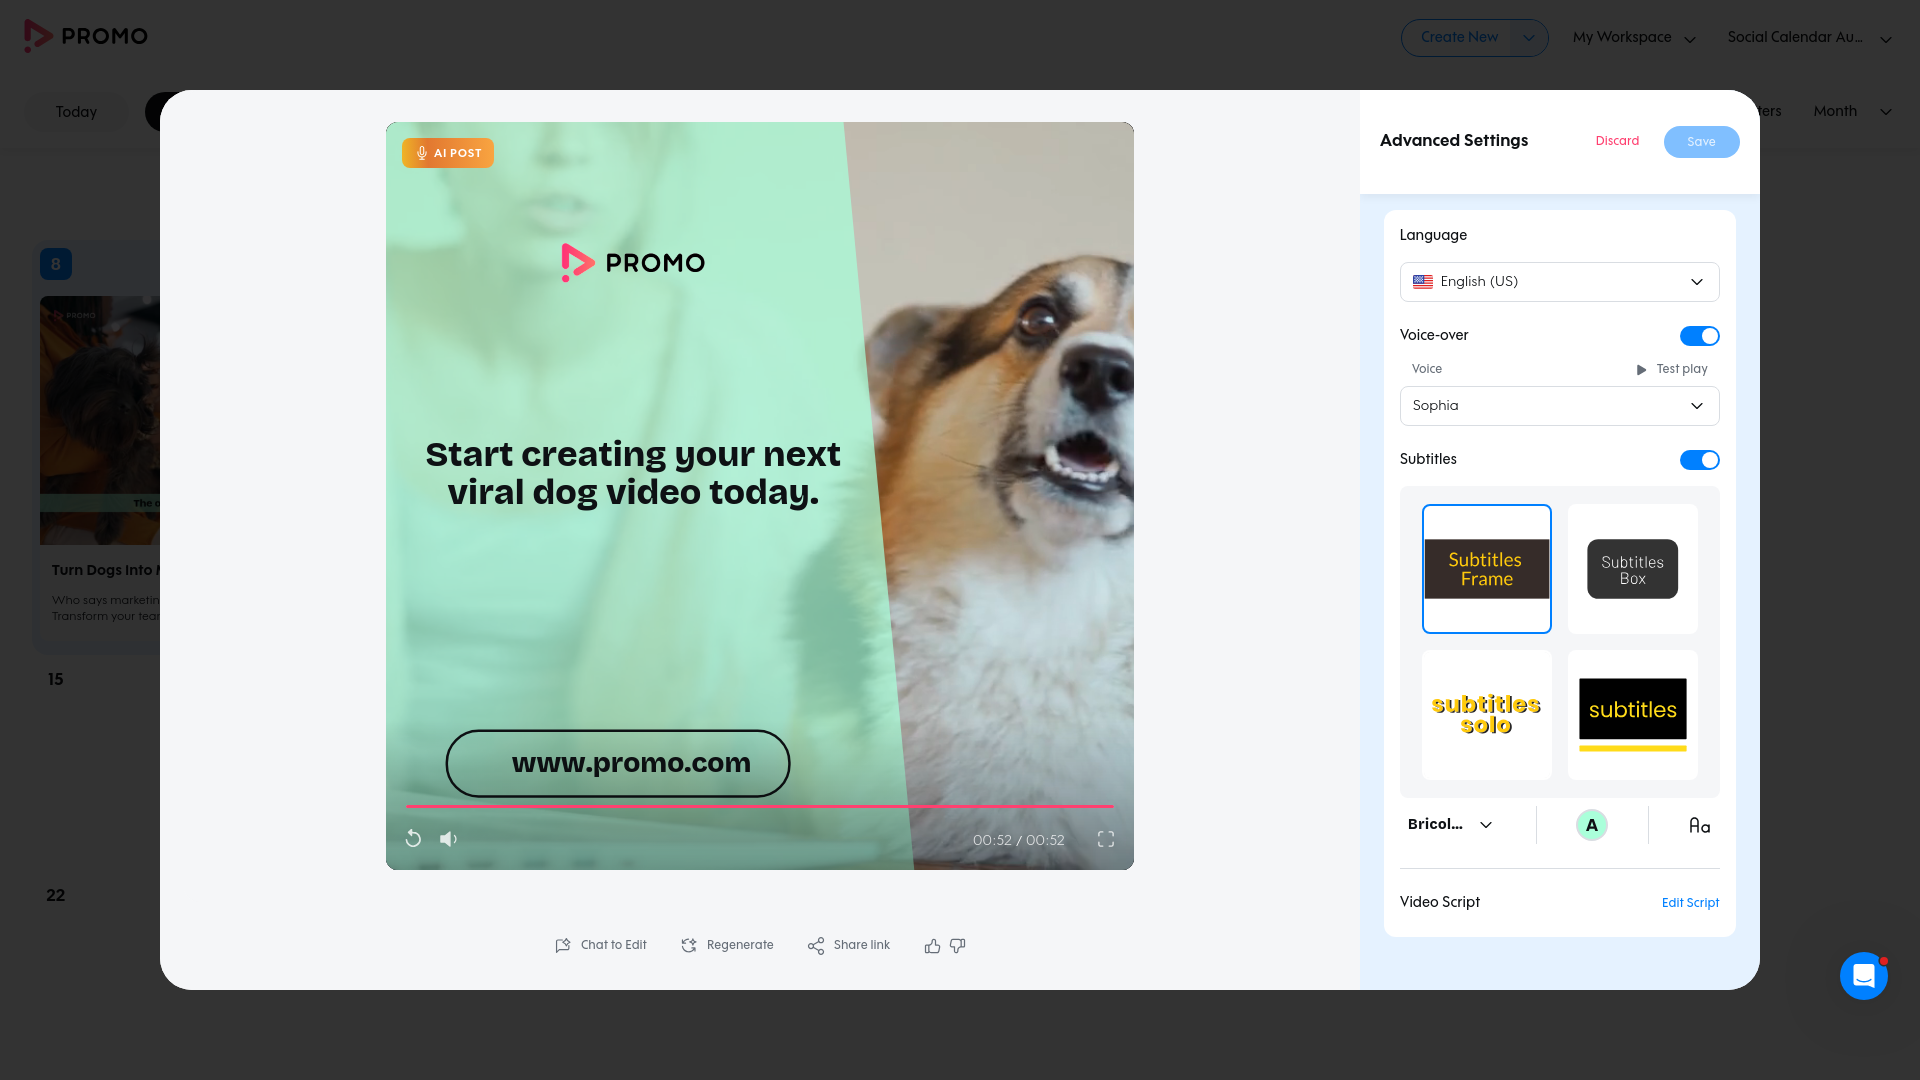The height and width of the screenshot is (1080, 1920).
Task: Open the Month view dropdown
Action: (x=1852, y=111)
